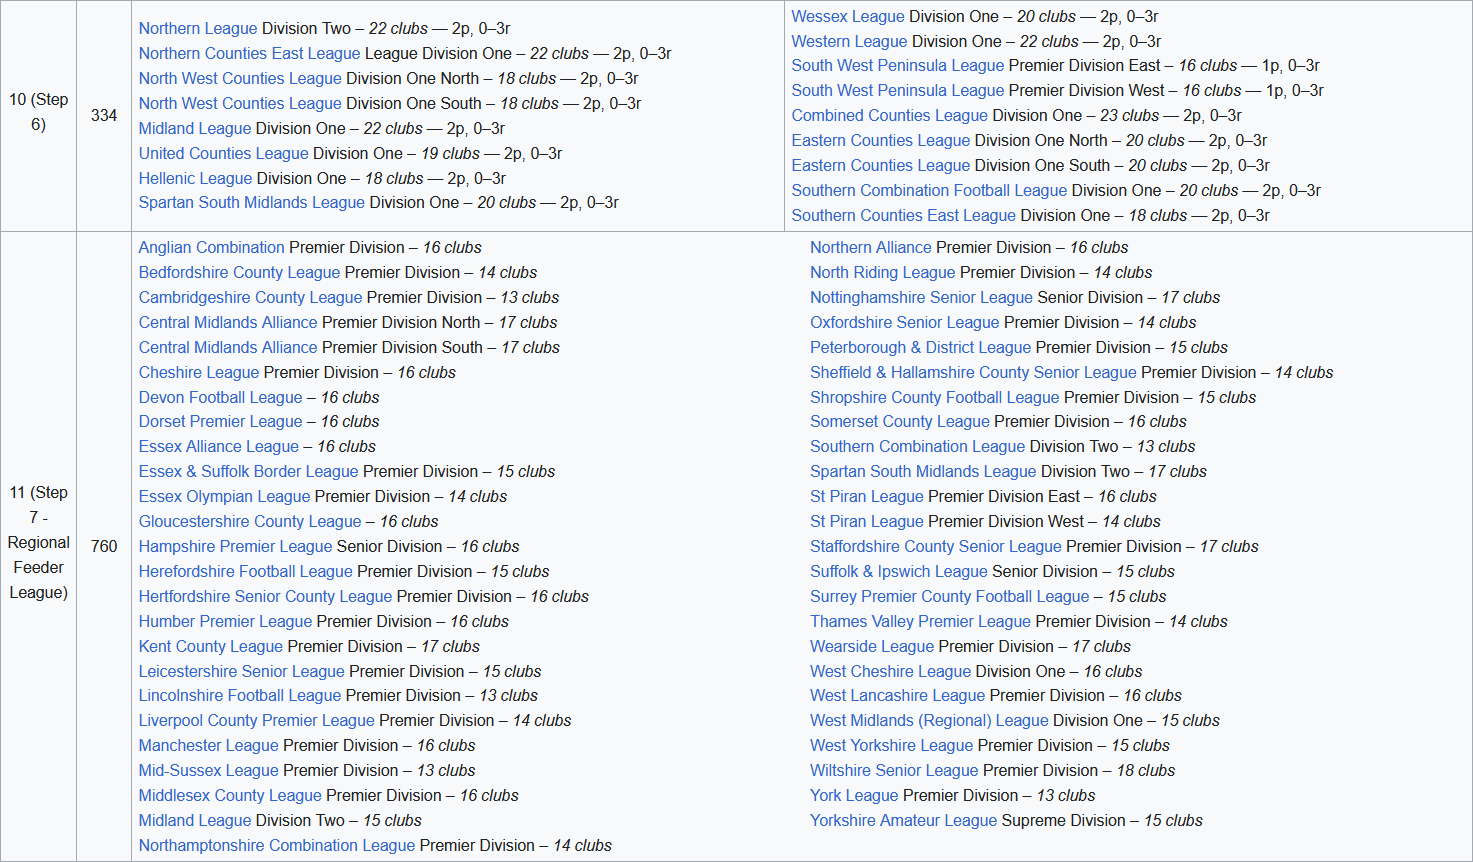
Task: Open Southern Counties East League link
Action: coord(904,216)
